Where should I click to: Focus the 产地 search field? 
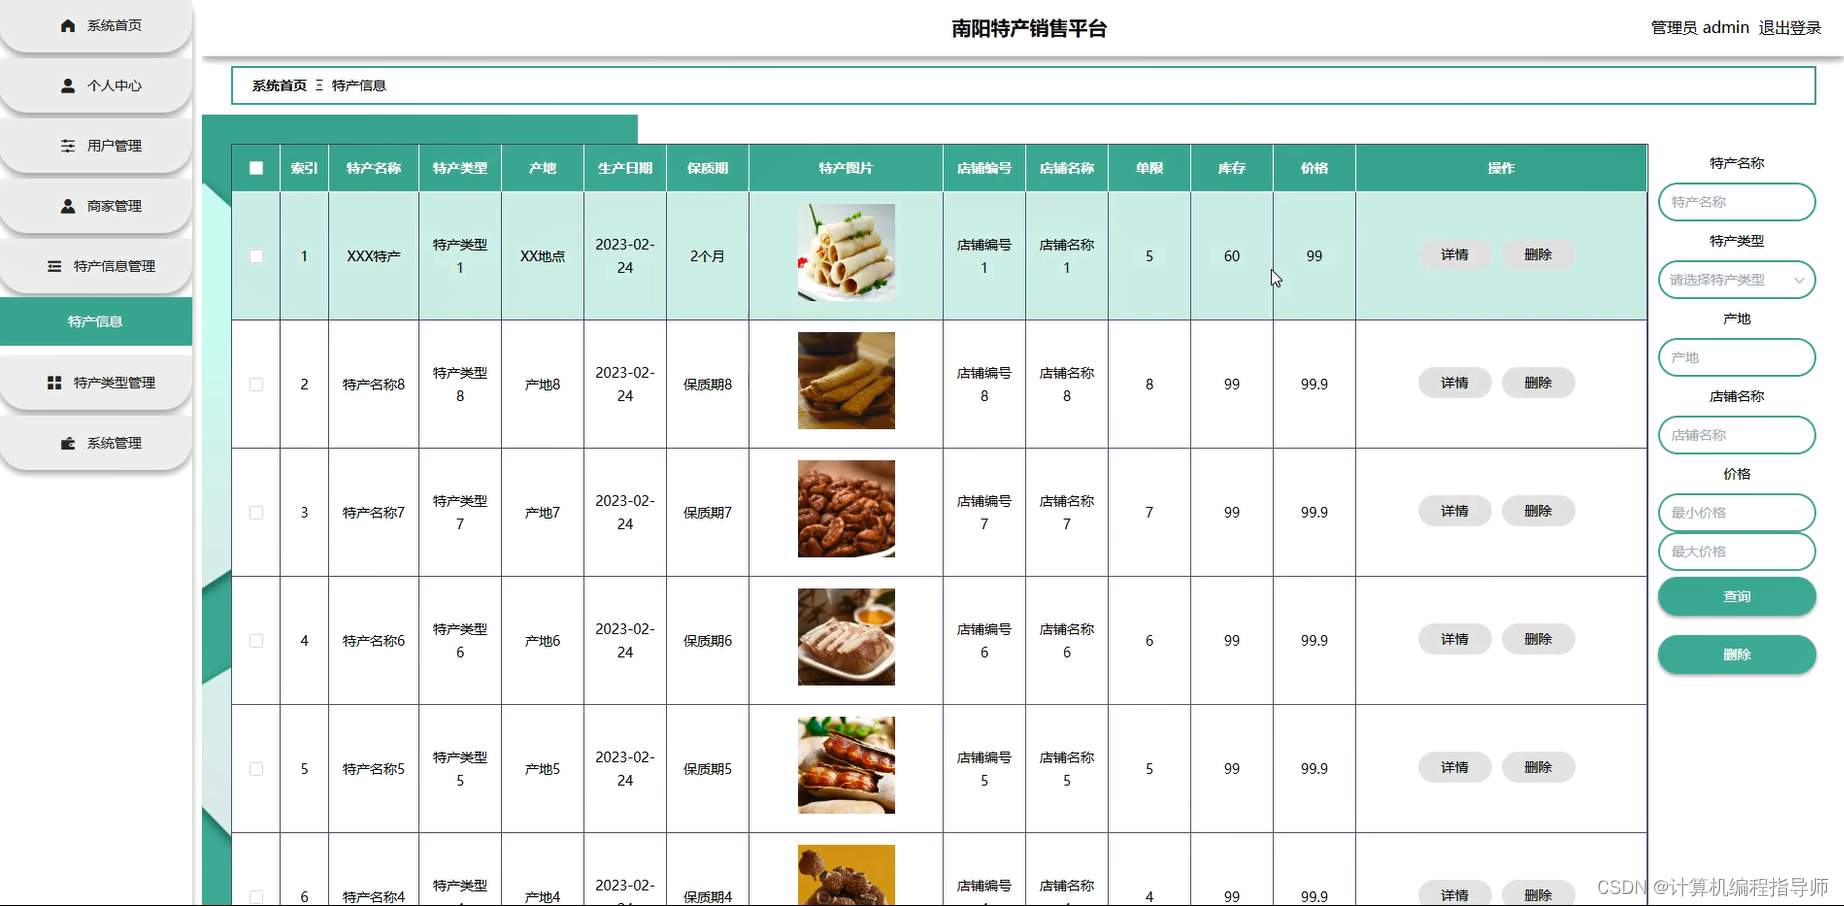pos(1737,357)
